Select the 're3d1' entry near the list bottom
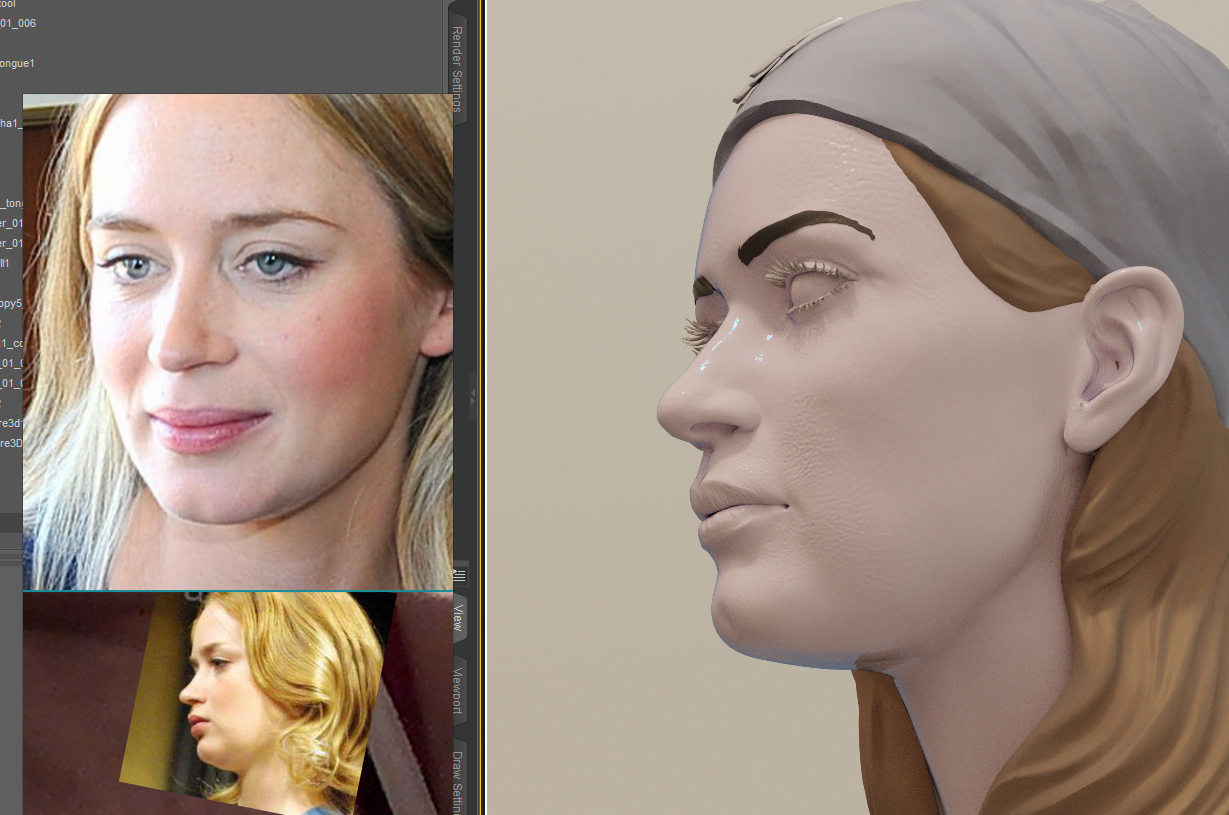This screenshot has width=1229, height=815. tap(12, 423)
